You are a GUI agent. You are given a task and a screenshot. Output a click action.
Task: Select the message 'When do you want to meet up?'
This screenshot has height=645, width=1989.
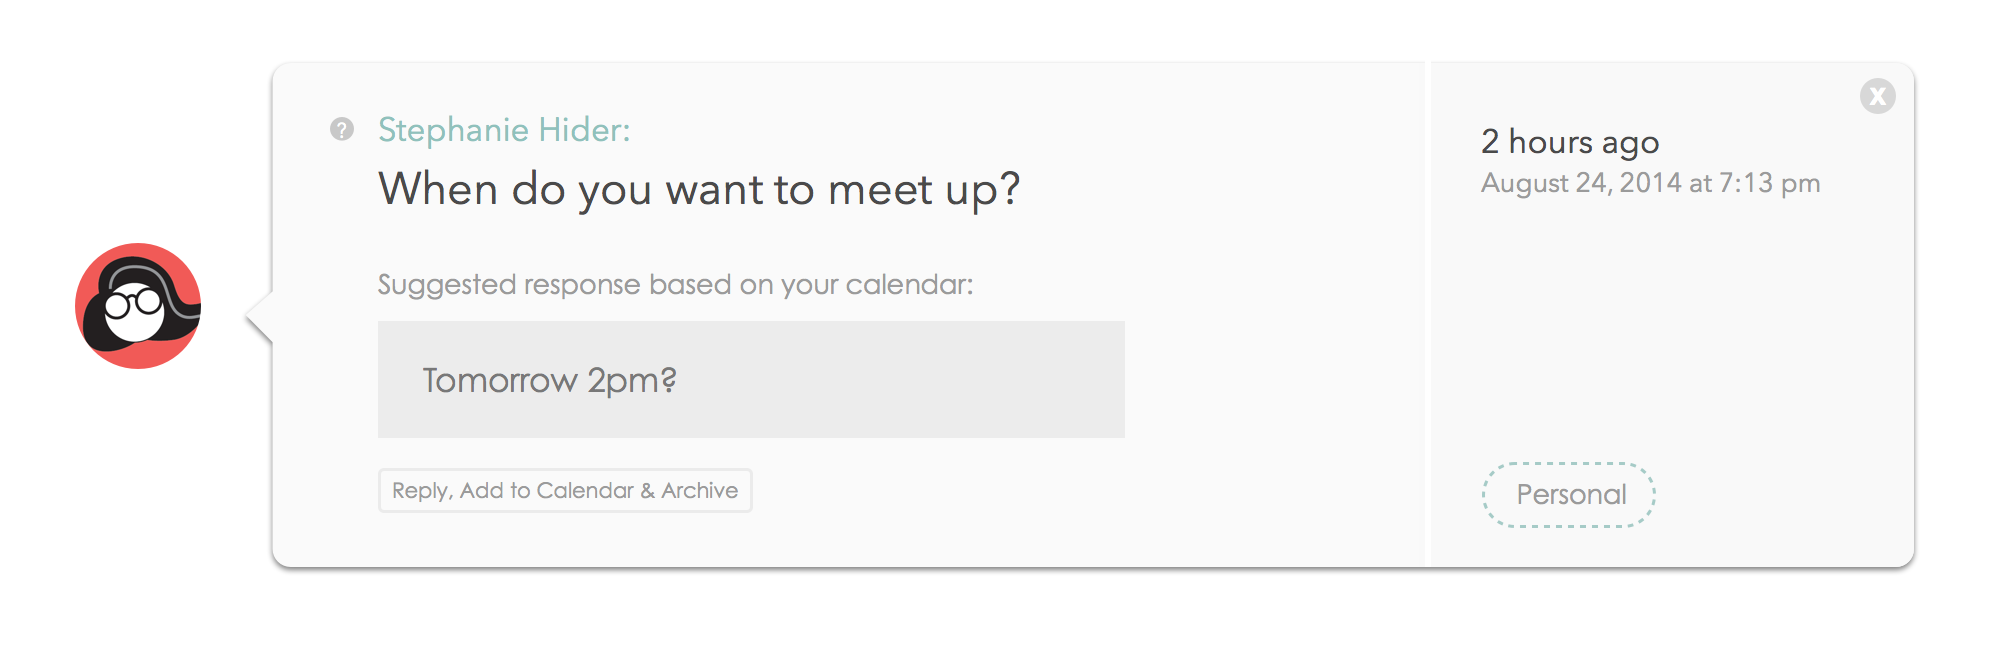[698, 189]
